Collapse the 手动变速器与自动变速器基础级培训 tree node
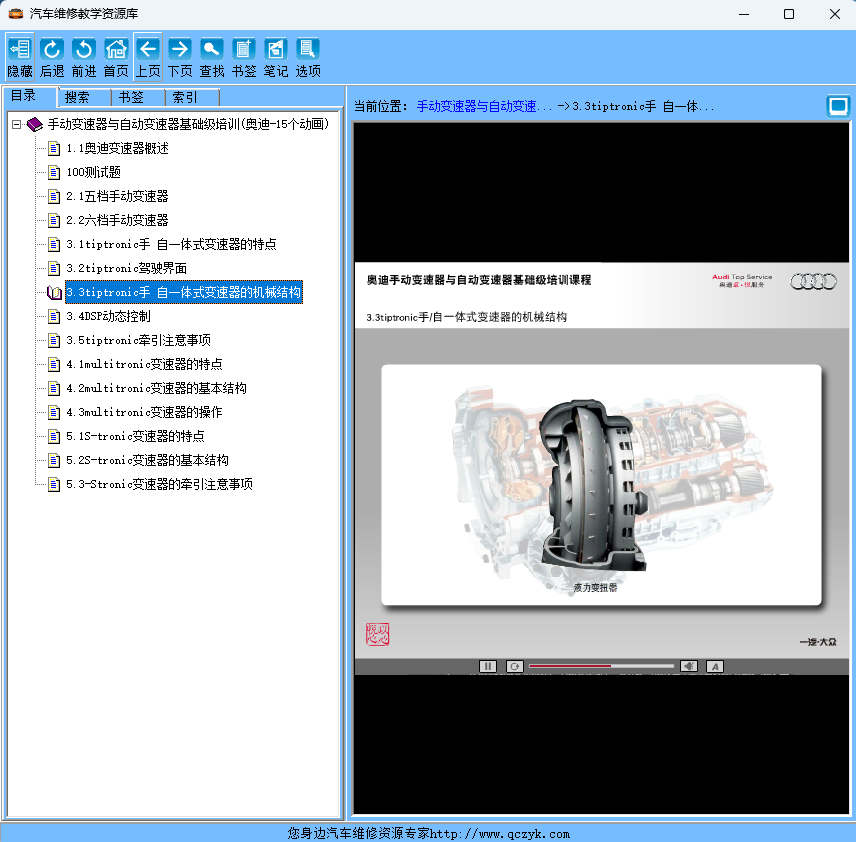Screen dimensions: 856x842 pos(16,124)
